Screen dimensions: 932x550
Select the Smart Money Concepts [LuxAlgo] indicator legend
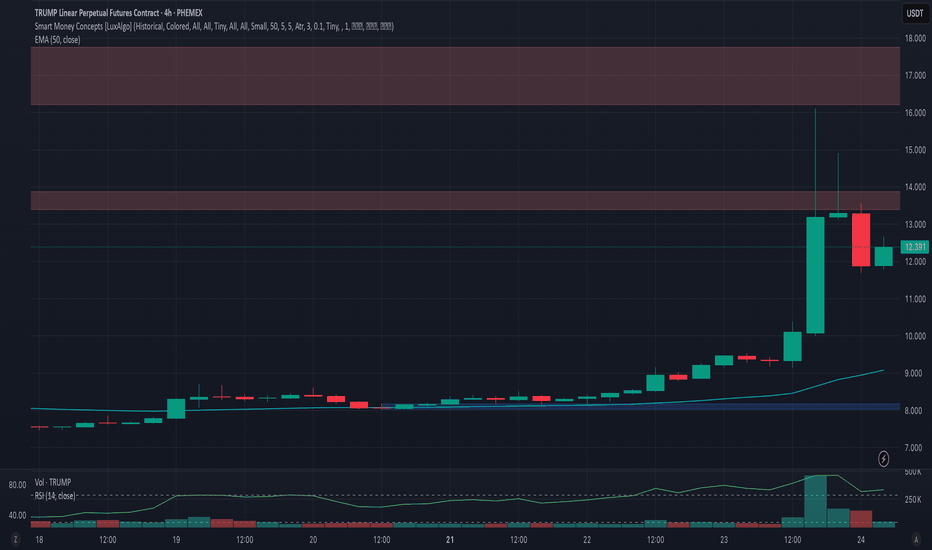pos(214,26)
